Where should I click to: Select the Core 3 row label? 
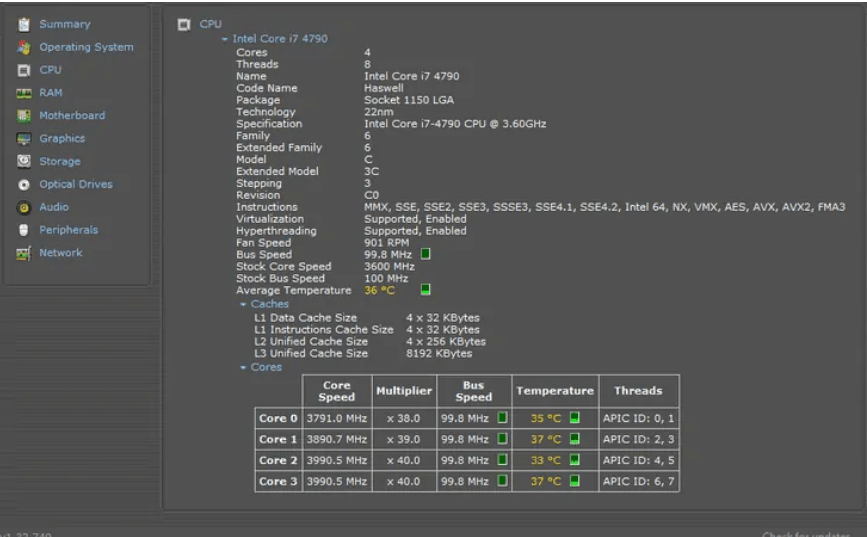[x=278, y=482]
